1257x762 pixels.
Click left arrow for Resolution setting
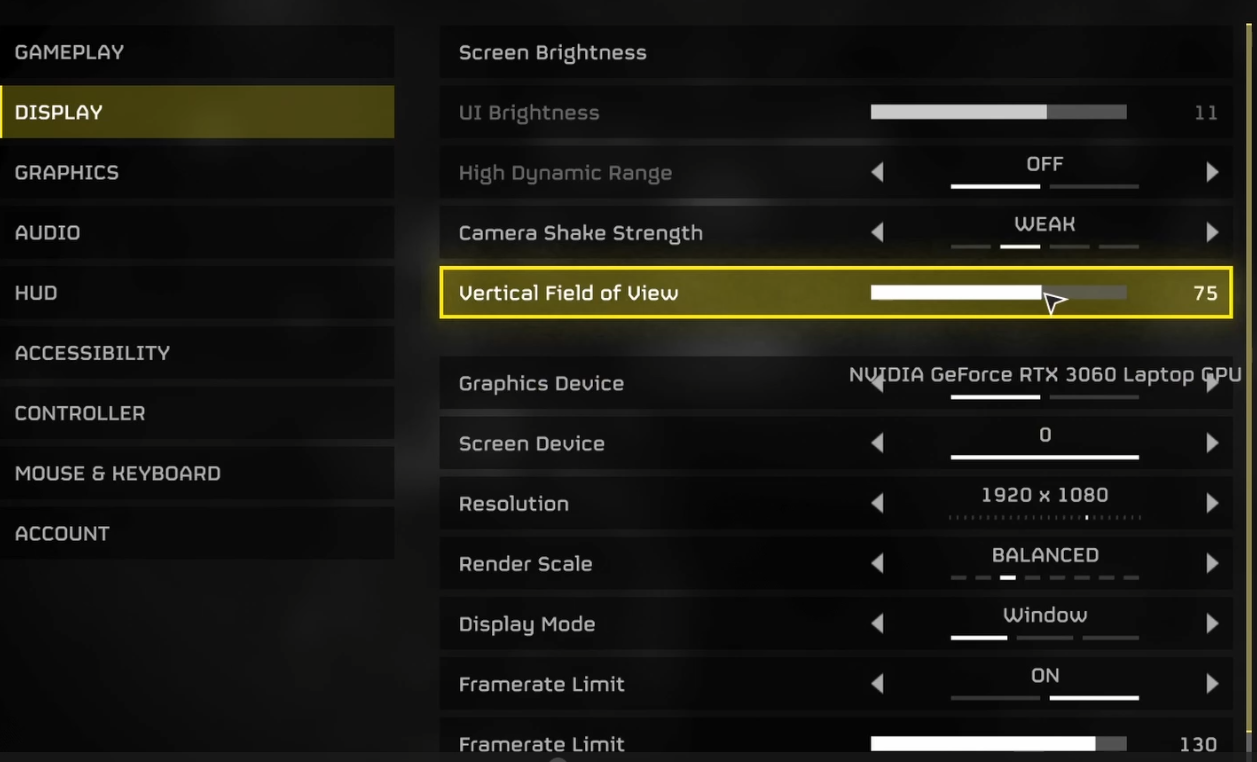coord(877,504)
